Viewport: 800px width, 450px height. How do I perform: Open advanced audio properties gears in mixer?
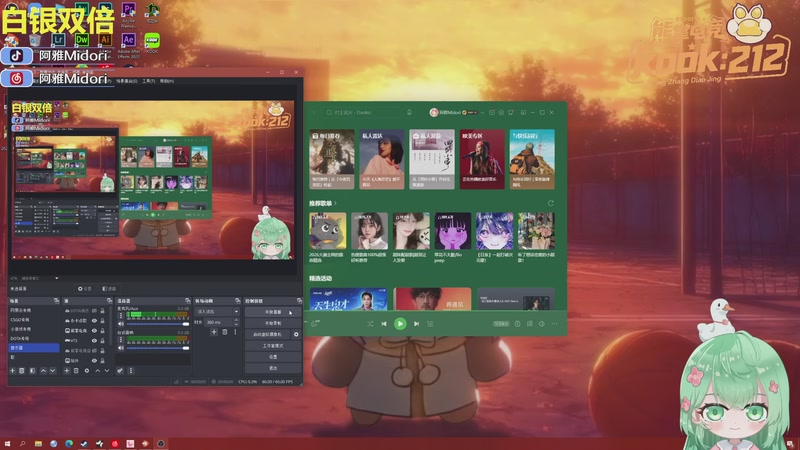tap(120, 371)
